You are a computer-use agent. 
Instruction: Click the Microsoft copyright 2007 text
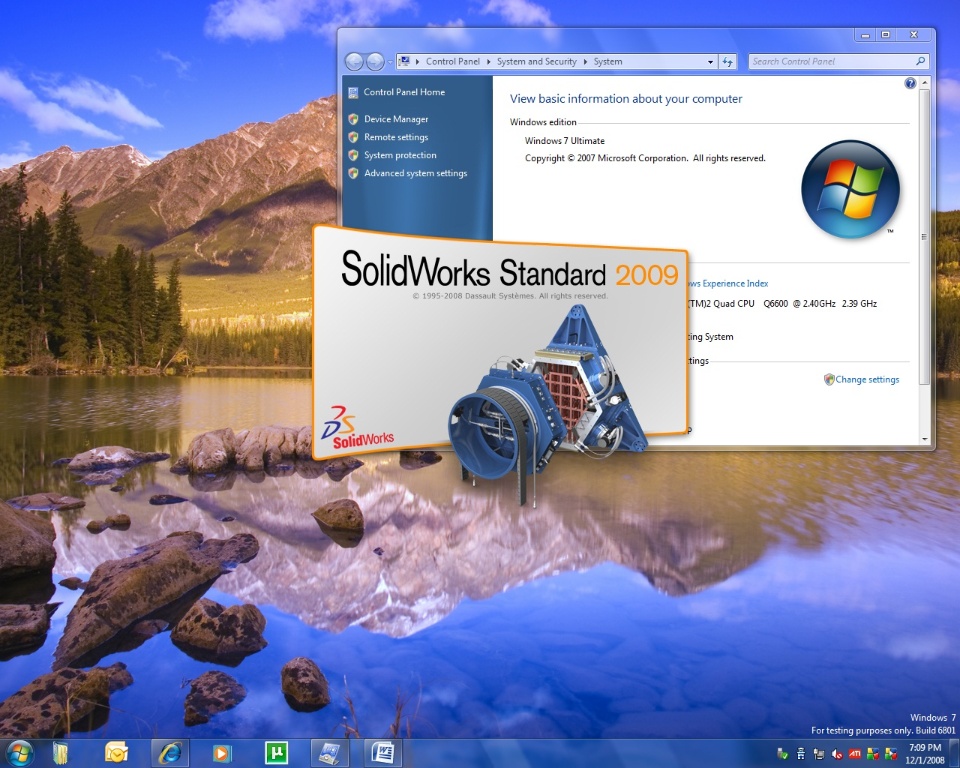point(645,158)
